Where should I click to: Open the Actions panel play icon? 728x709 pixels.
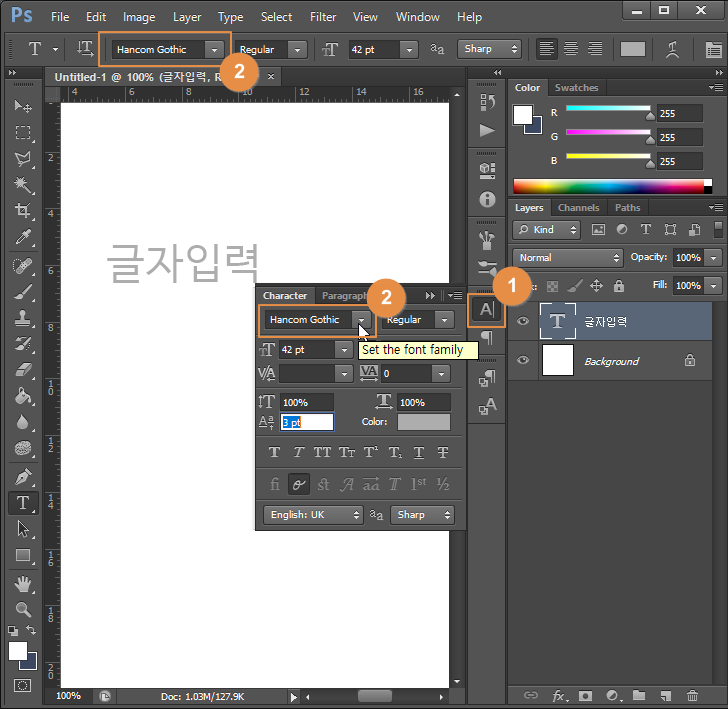click(487, 130)
